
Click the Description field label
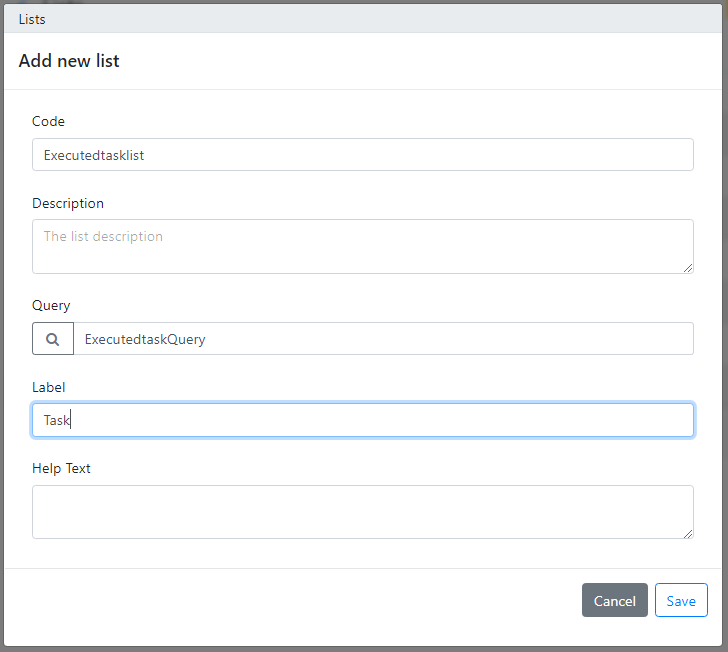click(68, 203)
